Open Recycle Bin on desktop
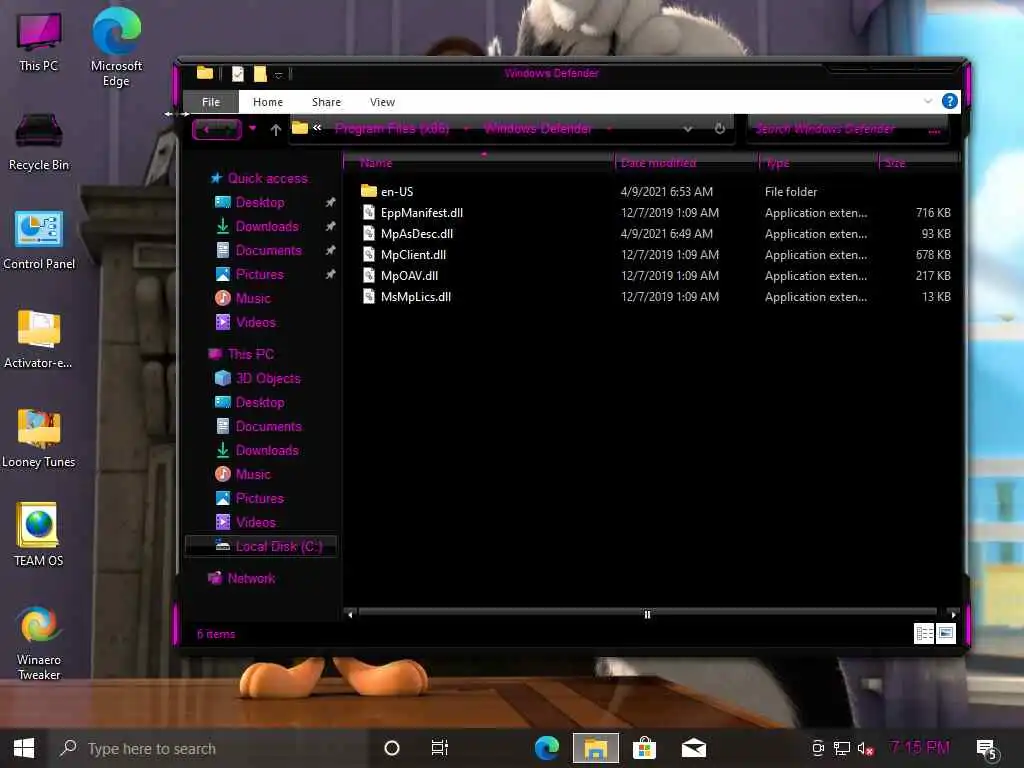Screen dimensions: 1024x768 click(x=39, y=141)
